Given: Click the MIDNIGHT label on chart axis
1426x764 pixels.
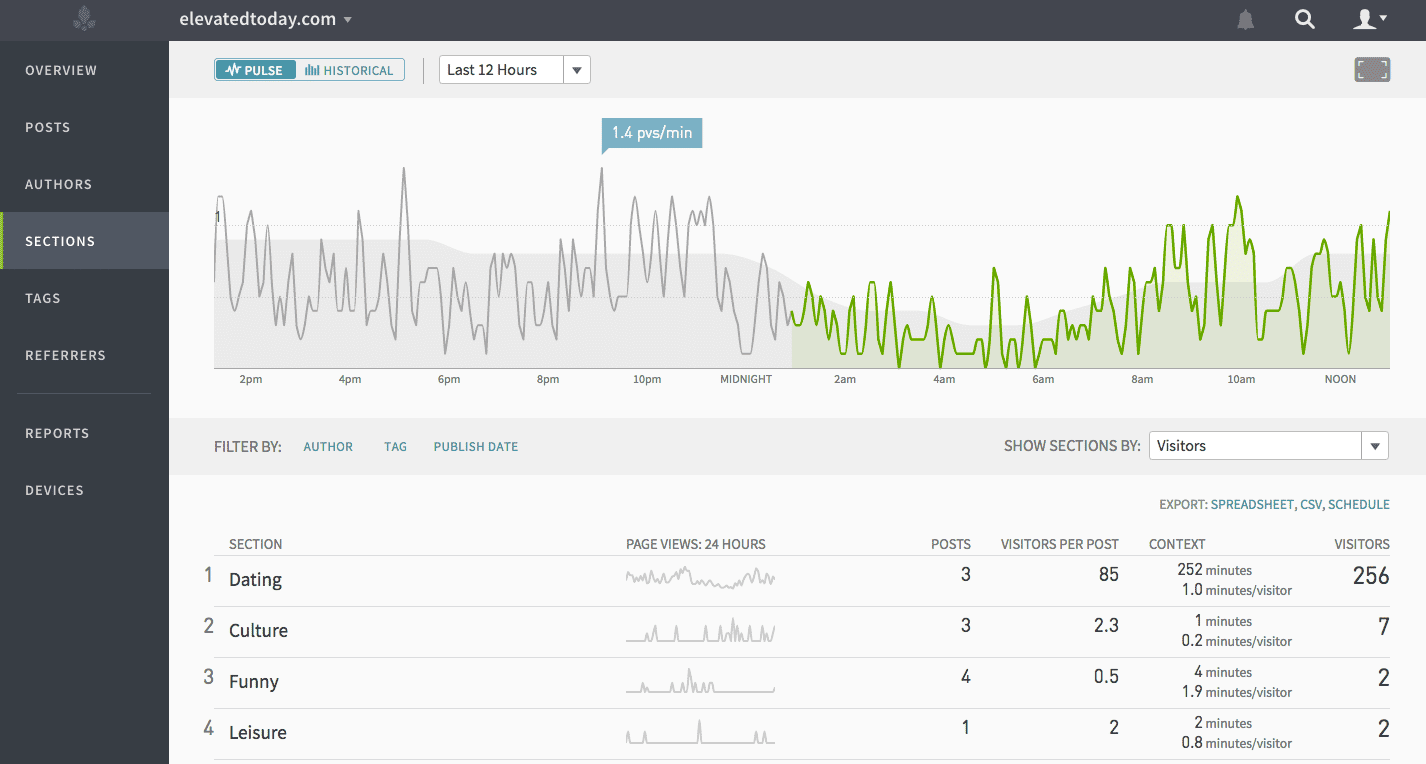Looking at the screenshot, I should pos(746,380).
